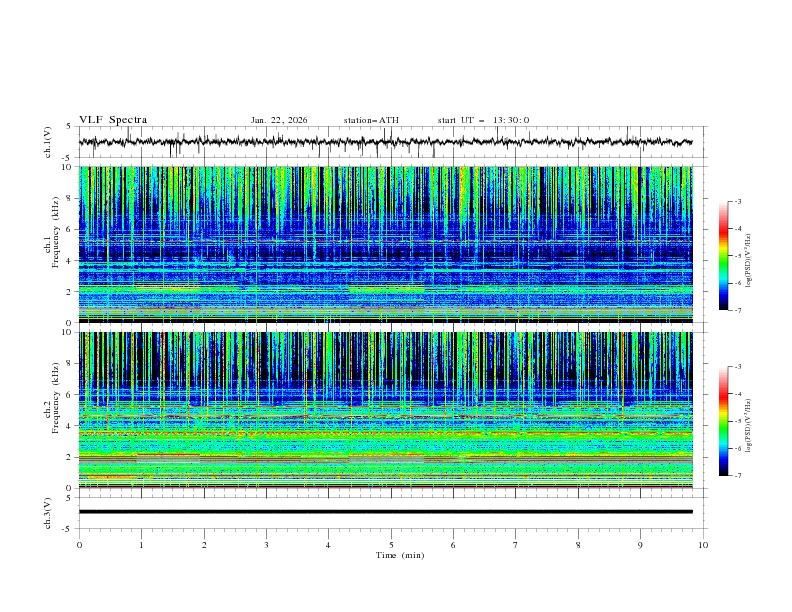Screen dimensions: 792x612
Task: Click the ch.1(V) axis label
Action: click(x=47, y=142)
